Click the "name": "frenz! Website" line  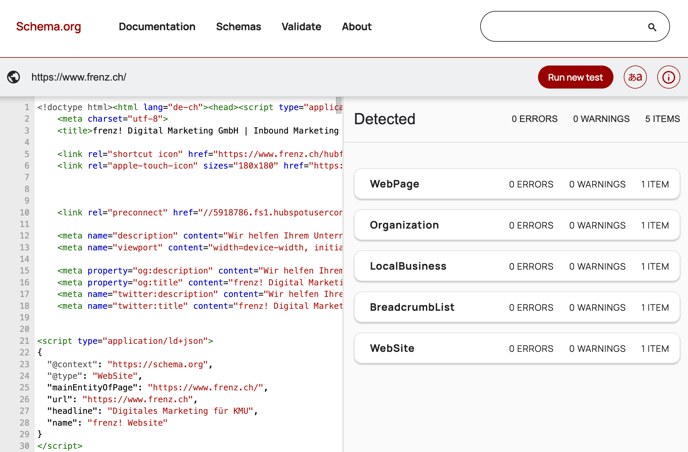point(107,423)
